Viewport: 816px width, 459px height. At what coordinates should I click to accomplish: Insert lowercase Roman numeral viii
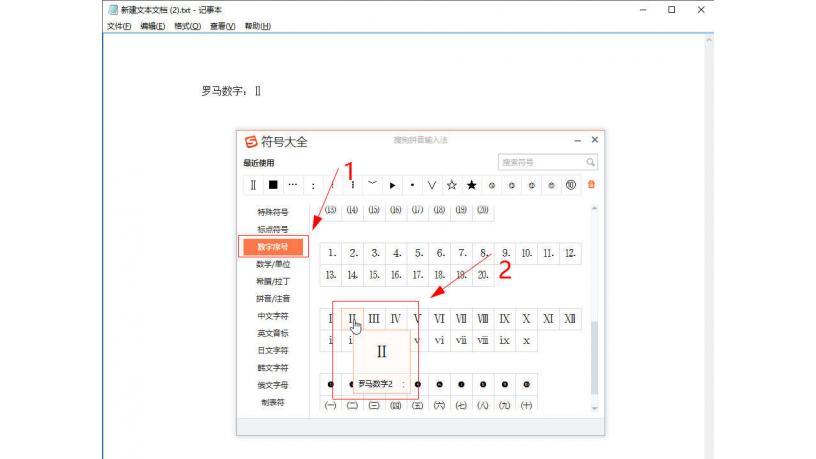pyautogui.click(x=483, y=340)
